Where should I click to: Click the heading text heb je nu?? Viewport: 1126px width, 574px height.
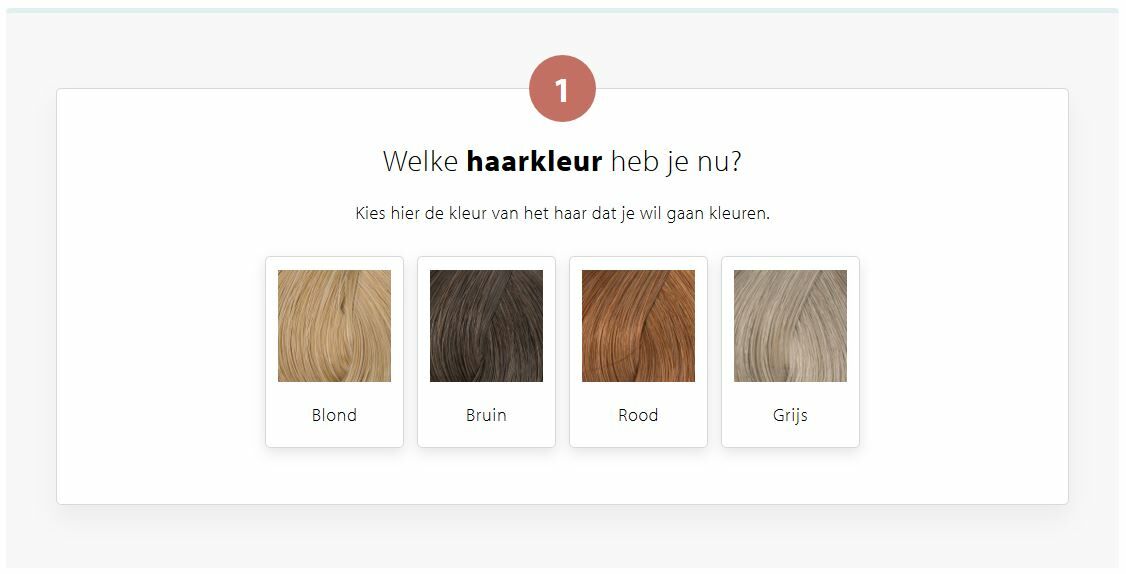point(676,162)
